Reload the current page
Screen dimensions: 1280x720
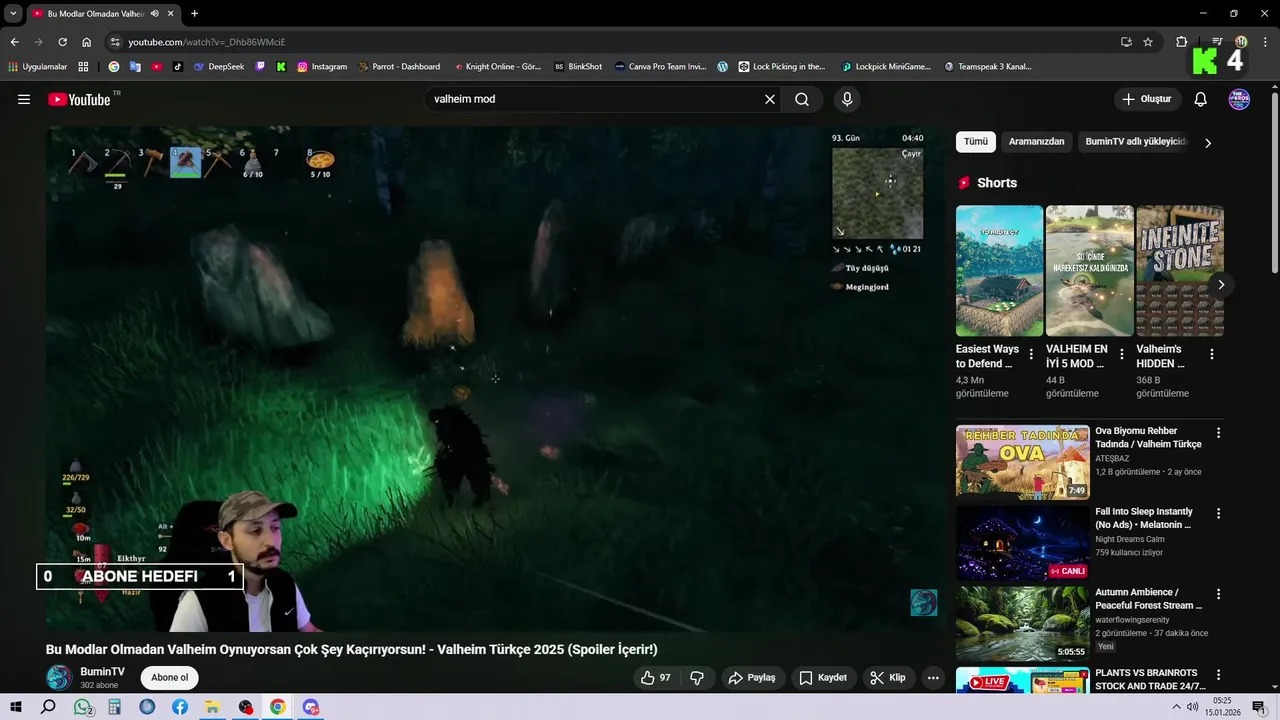coord(62,42)
